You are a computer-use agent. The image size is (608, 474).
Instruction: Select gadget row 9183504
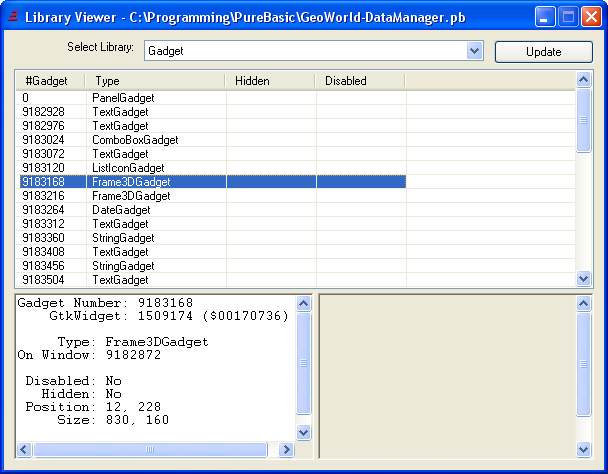click(212, 280)
